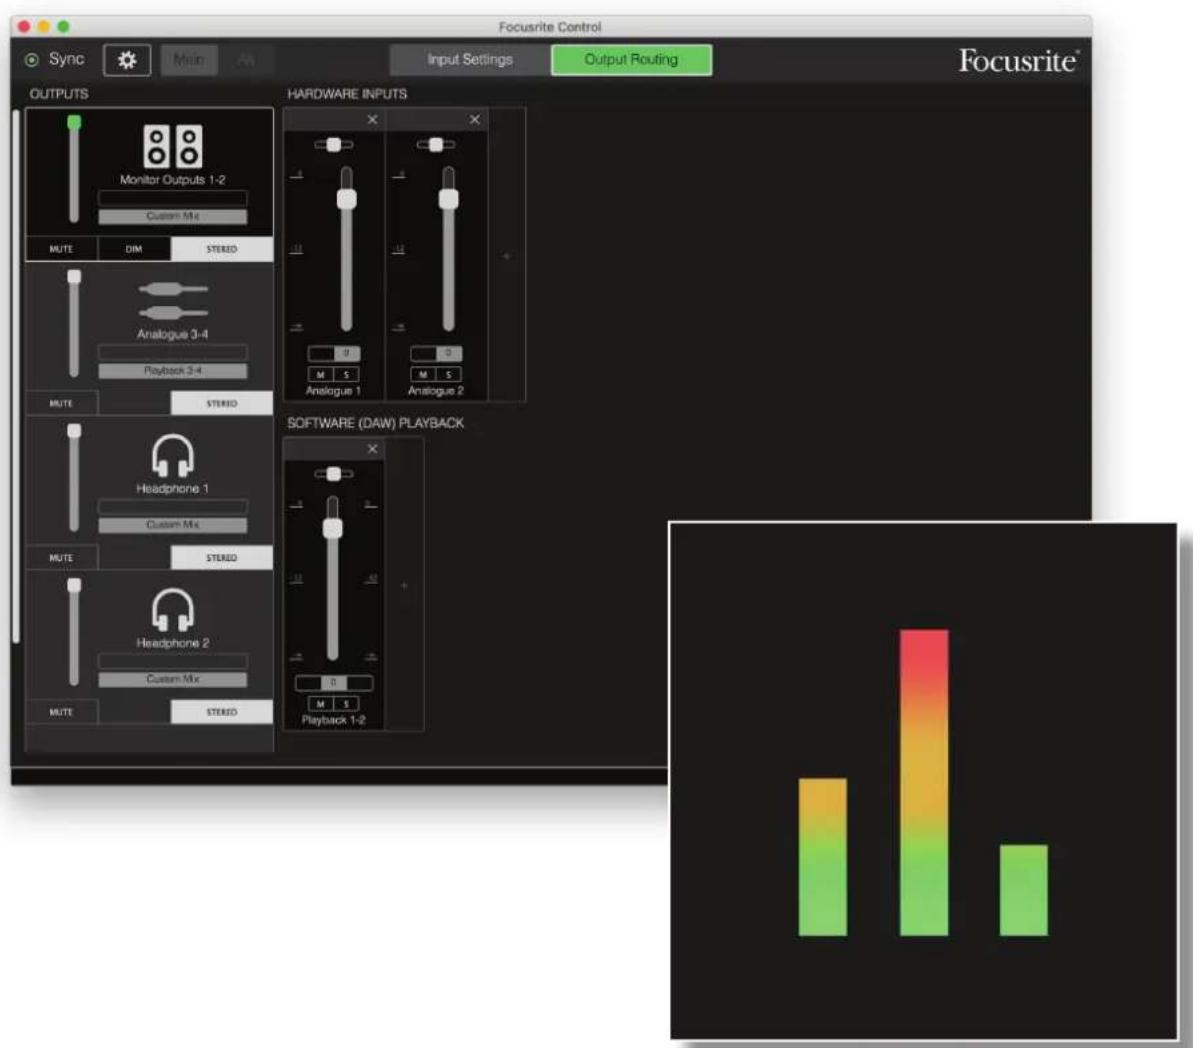The width and height of the screenshot is (1193, 1048).
Task: Select the Analogue 3-4 jack plugs icon
Action: click(173, 301)
